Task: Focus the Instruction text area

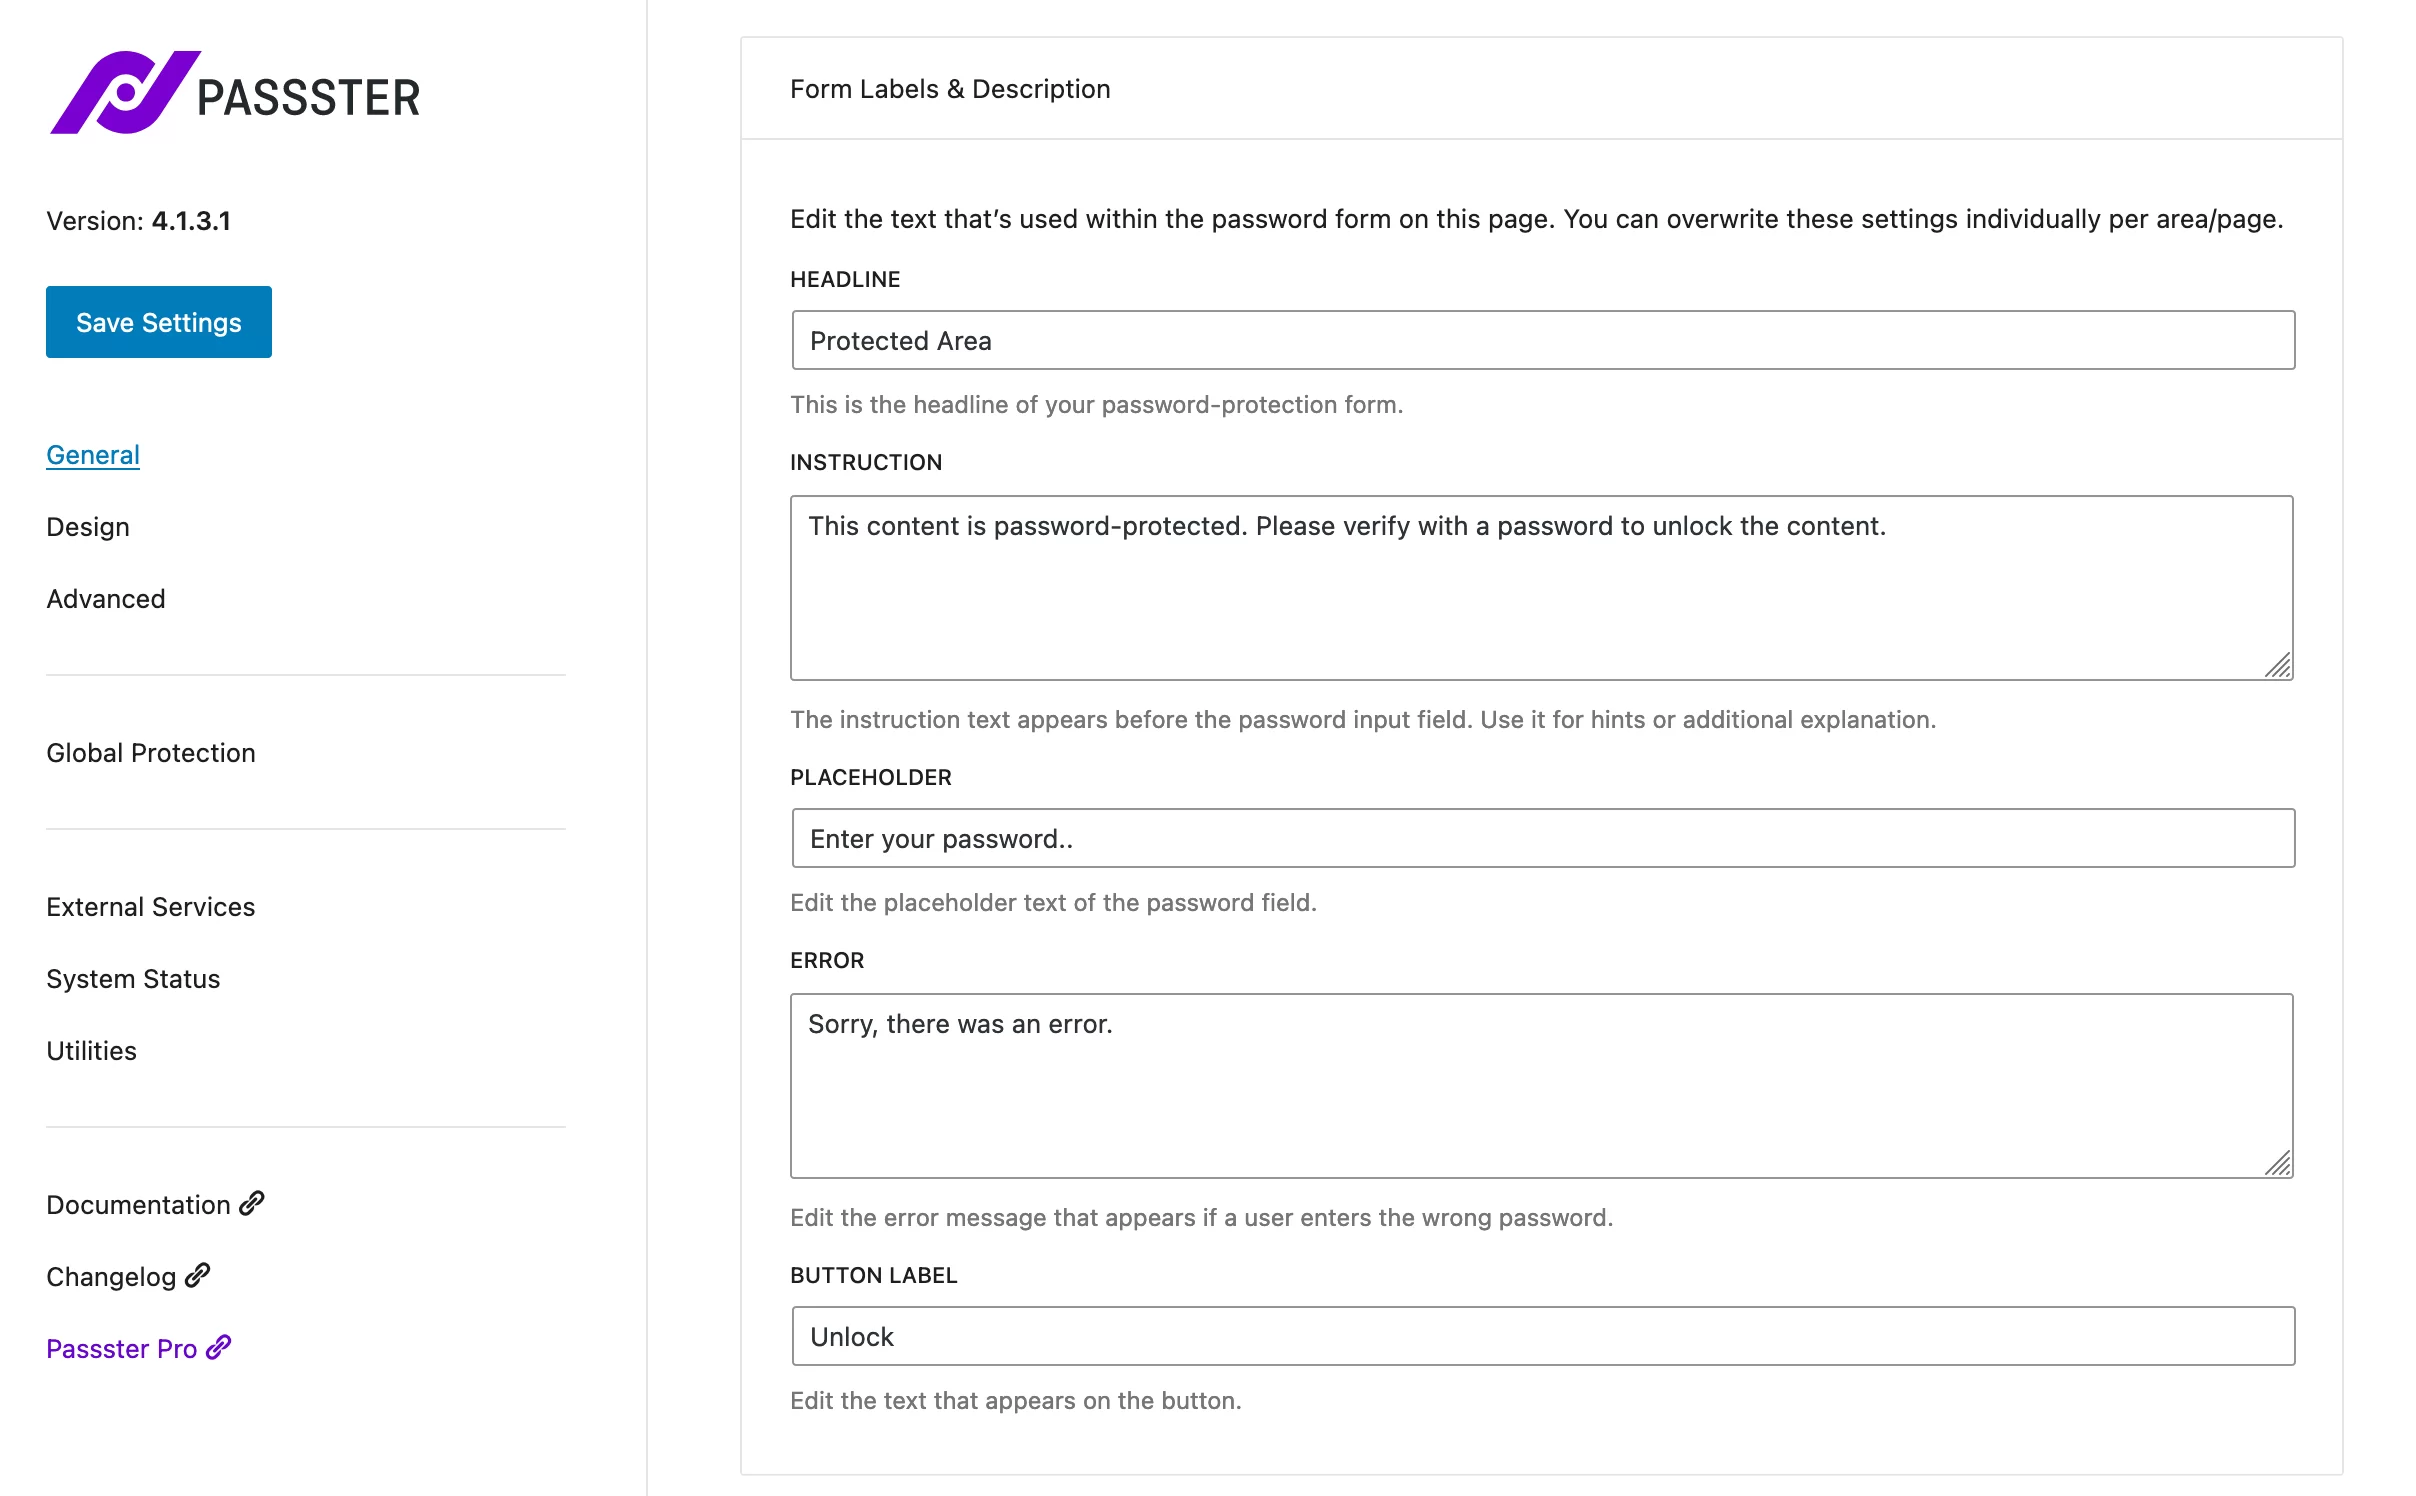Action: tap(1542, 588)
